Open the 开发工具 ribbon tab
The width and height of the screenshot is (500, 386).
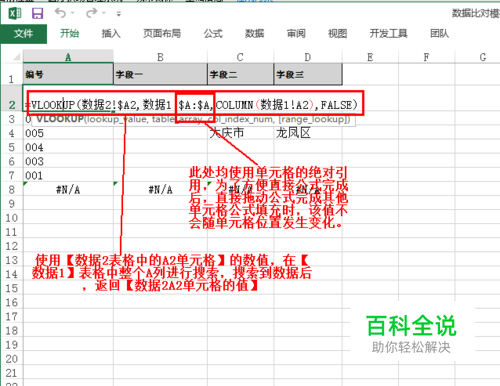[388, 33]
